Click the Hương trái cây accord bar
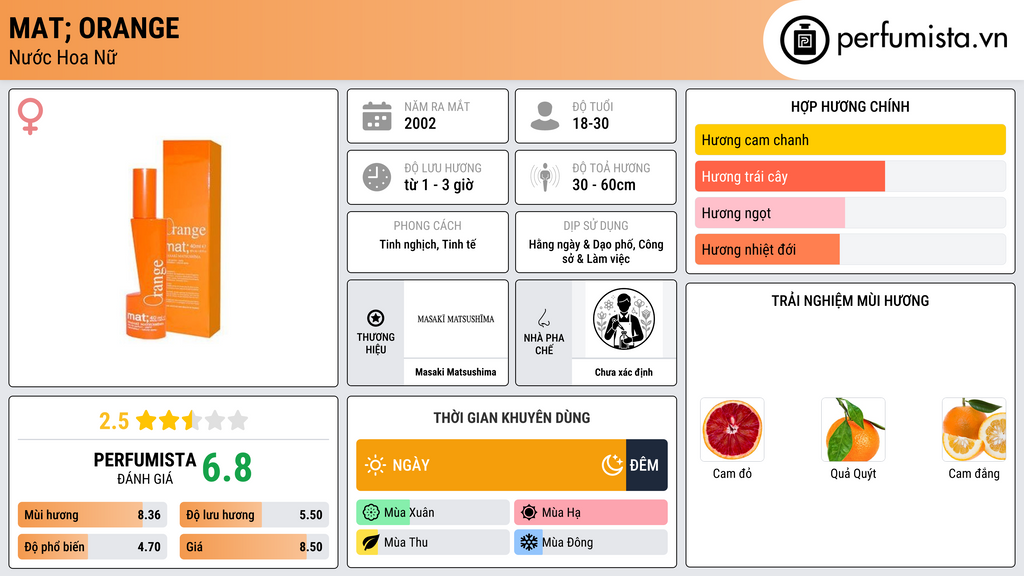 (850, 176)
